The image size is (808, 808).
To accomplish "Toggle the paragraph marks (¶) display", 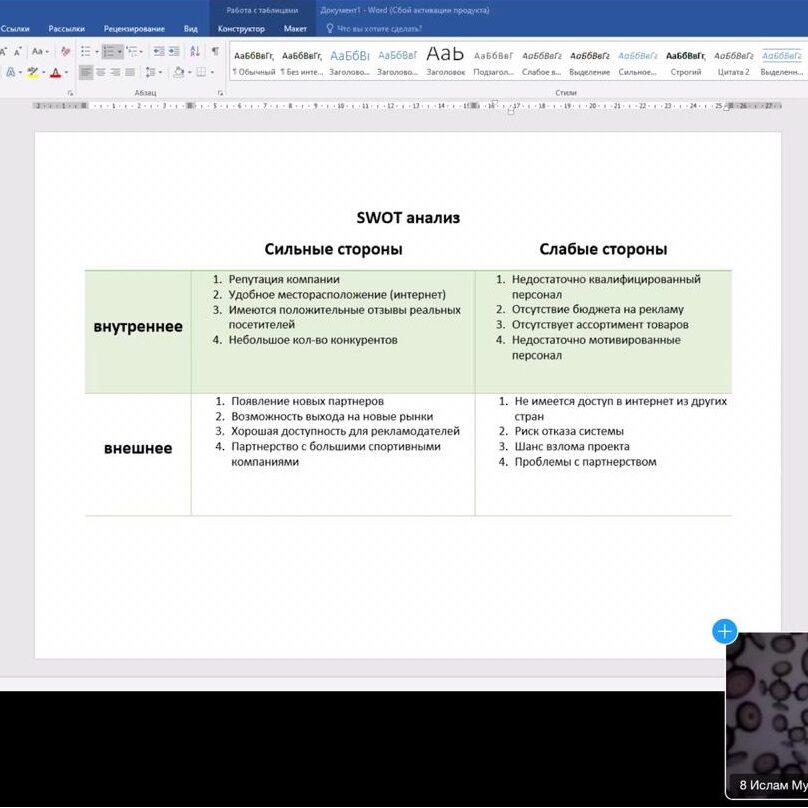I will (x=215, y=51).
